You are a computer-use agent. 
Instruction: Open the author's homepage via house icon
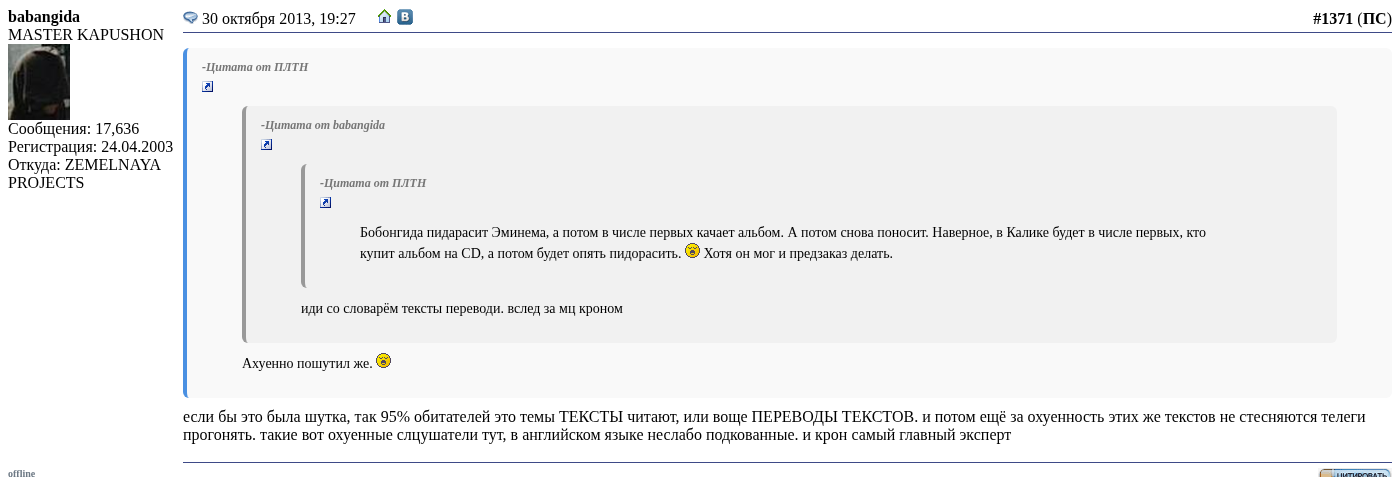(x=385, y=17)
